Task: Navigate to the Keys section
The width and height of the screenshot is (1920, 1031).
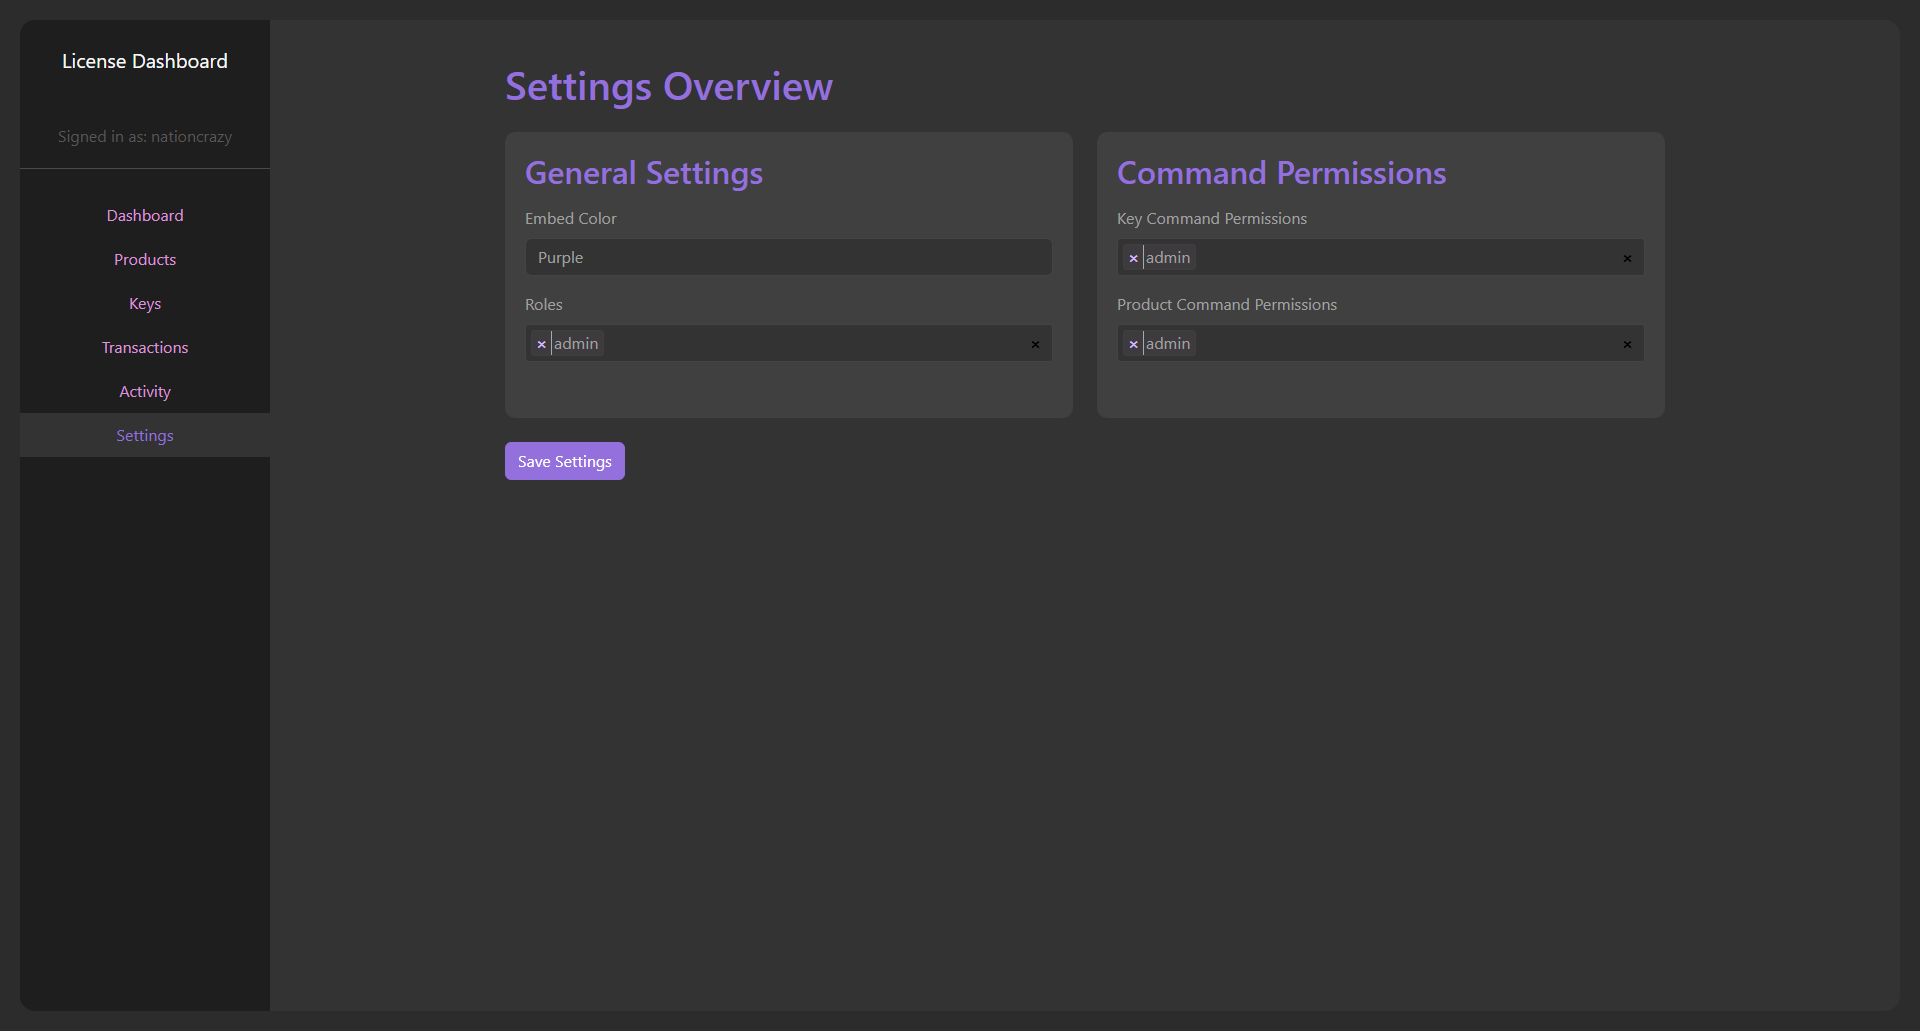Action: 145,304
